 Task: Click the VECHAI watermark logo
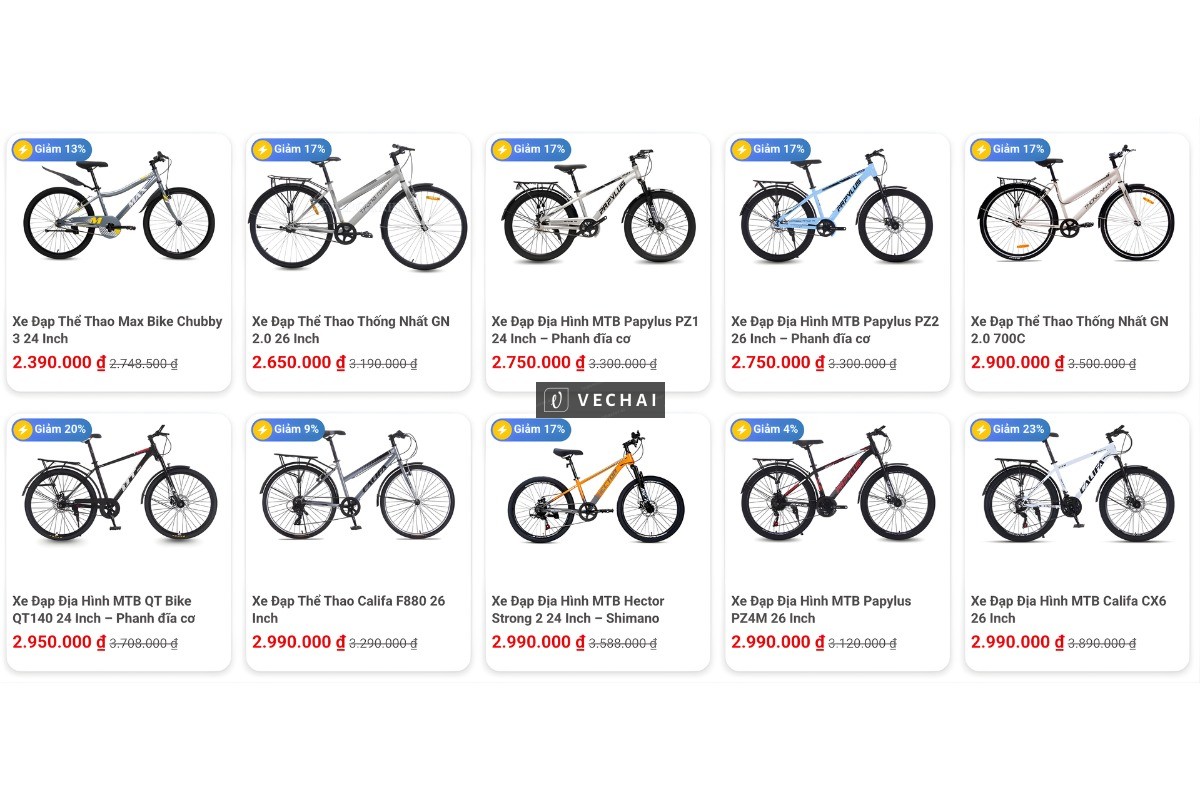600,400
